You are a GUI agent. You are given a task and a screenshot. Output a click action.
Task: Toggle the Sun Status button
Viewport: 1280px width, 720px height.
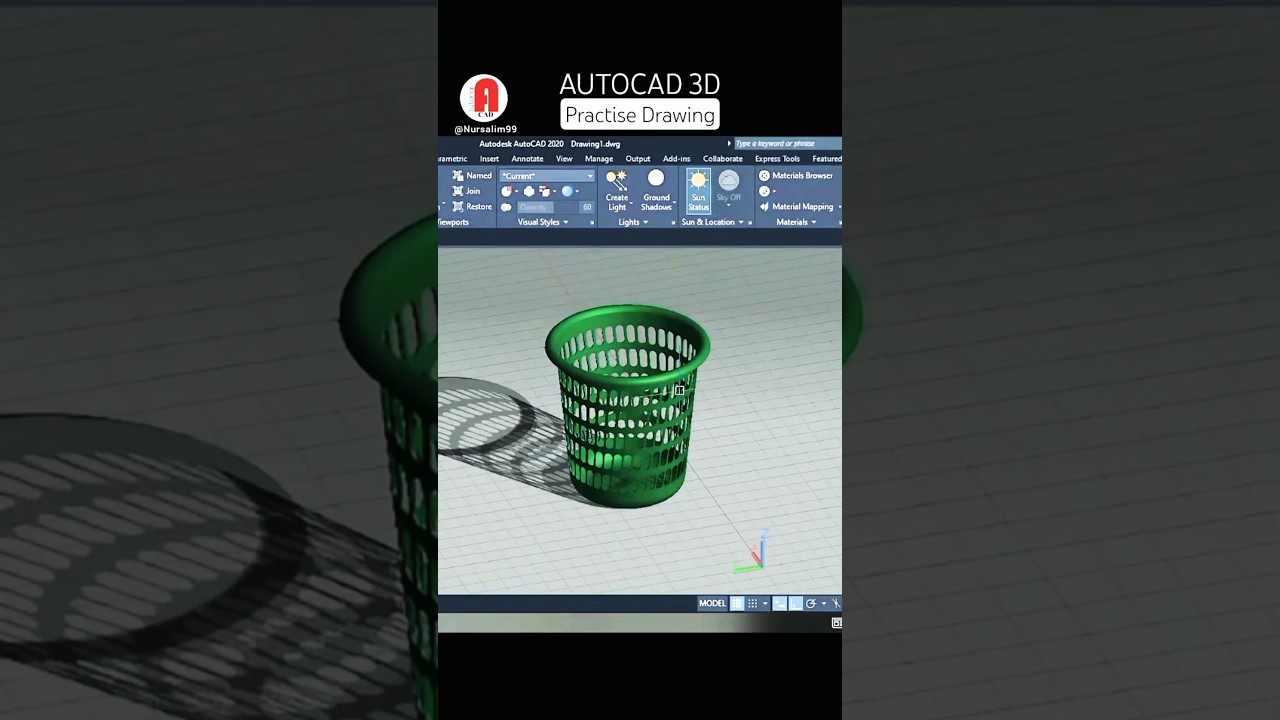click(698, 190)
